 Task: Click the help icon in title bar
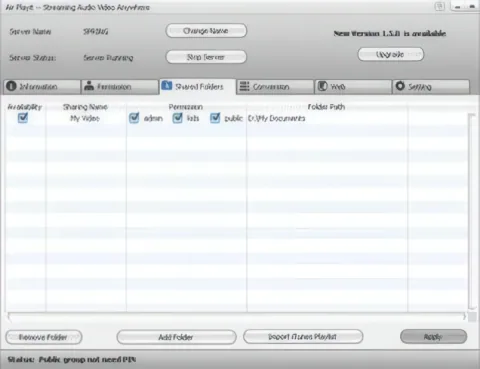click(x=439, y=6)
